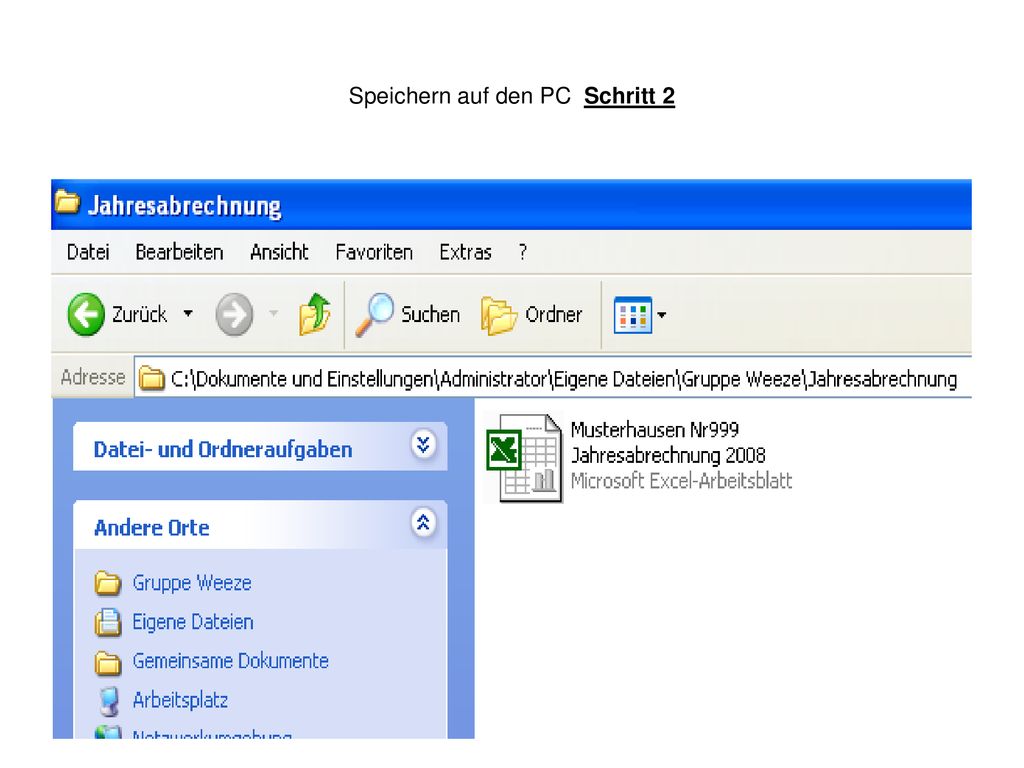Open the ? help menu
Viewport: 1024px width, 768px height.
coord(522,252)
